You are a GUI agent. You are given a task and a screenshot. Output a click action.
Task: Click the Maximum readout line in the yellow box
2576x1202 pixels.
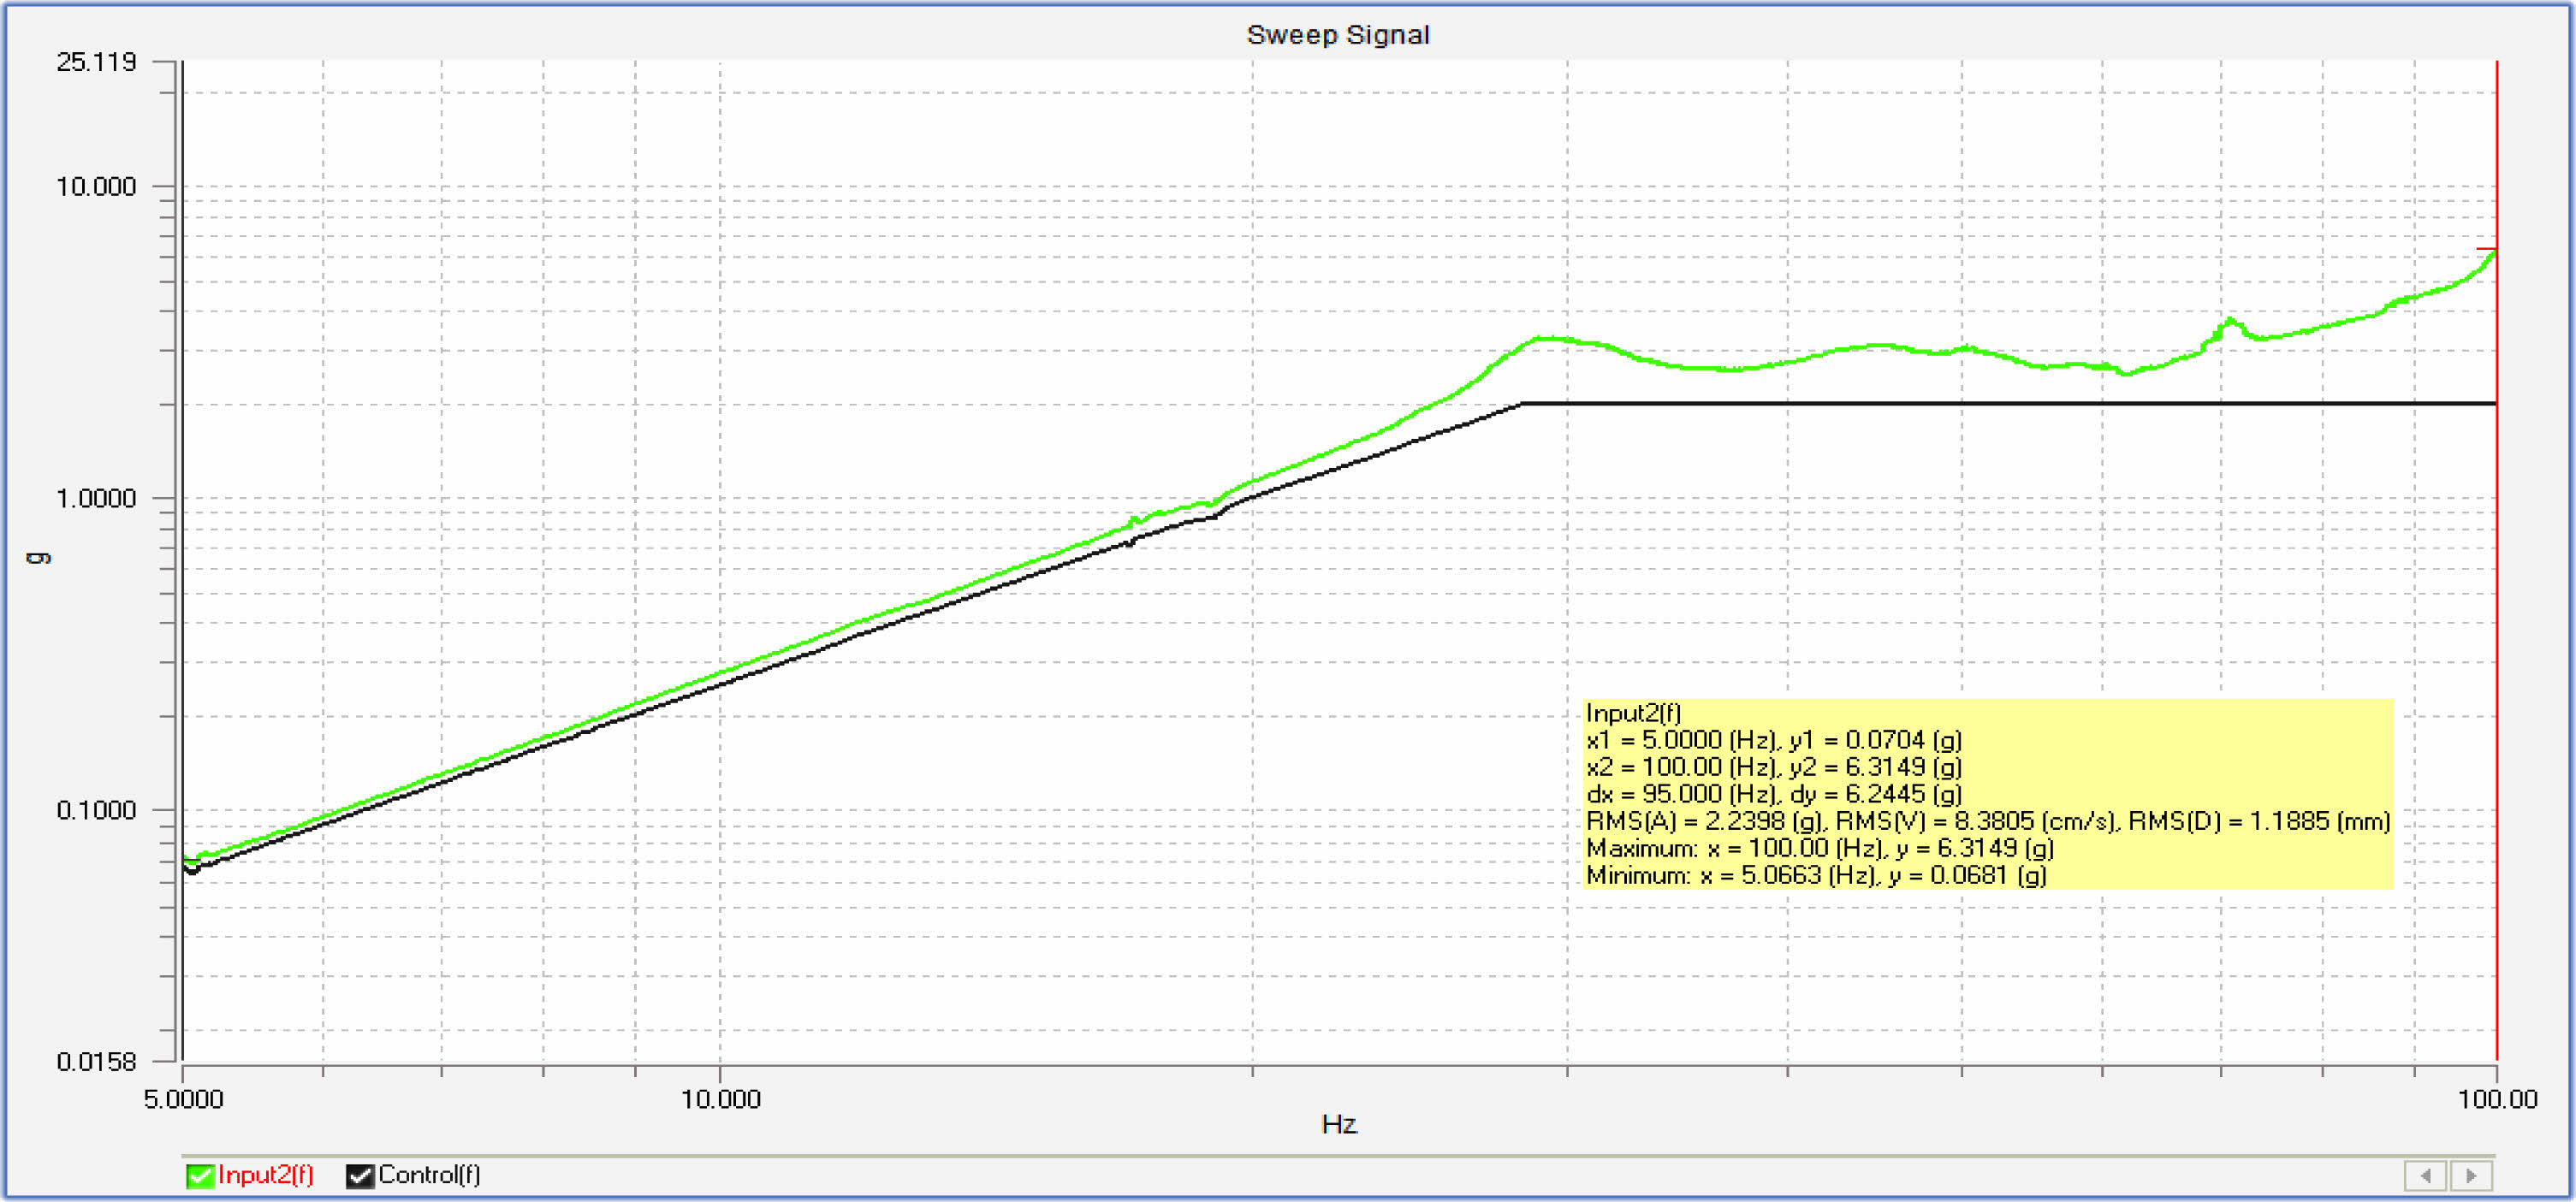[1819, 848]
